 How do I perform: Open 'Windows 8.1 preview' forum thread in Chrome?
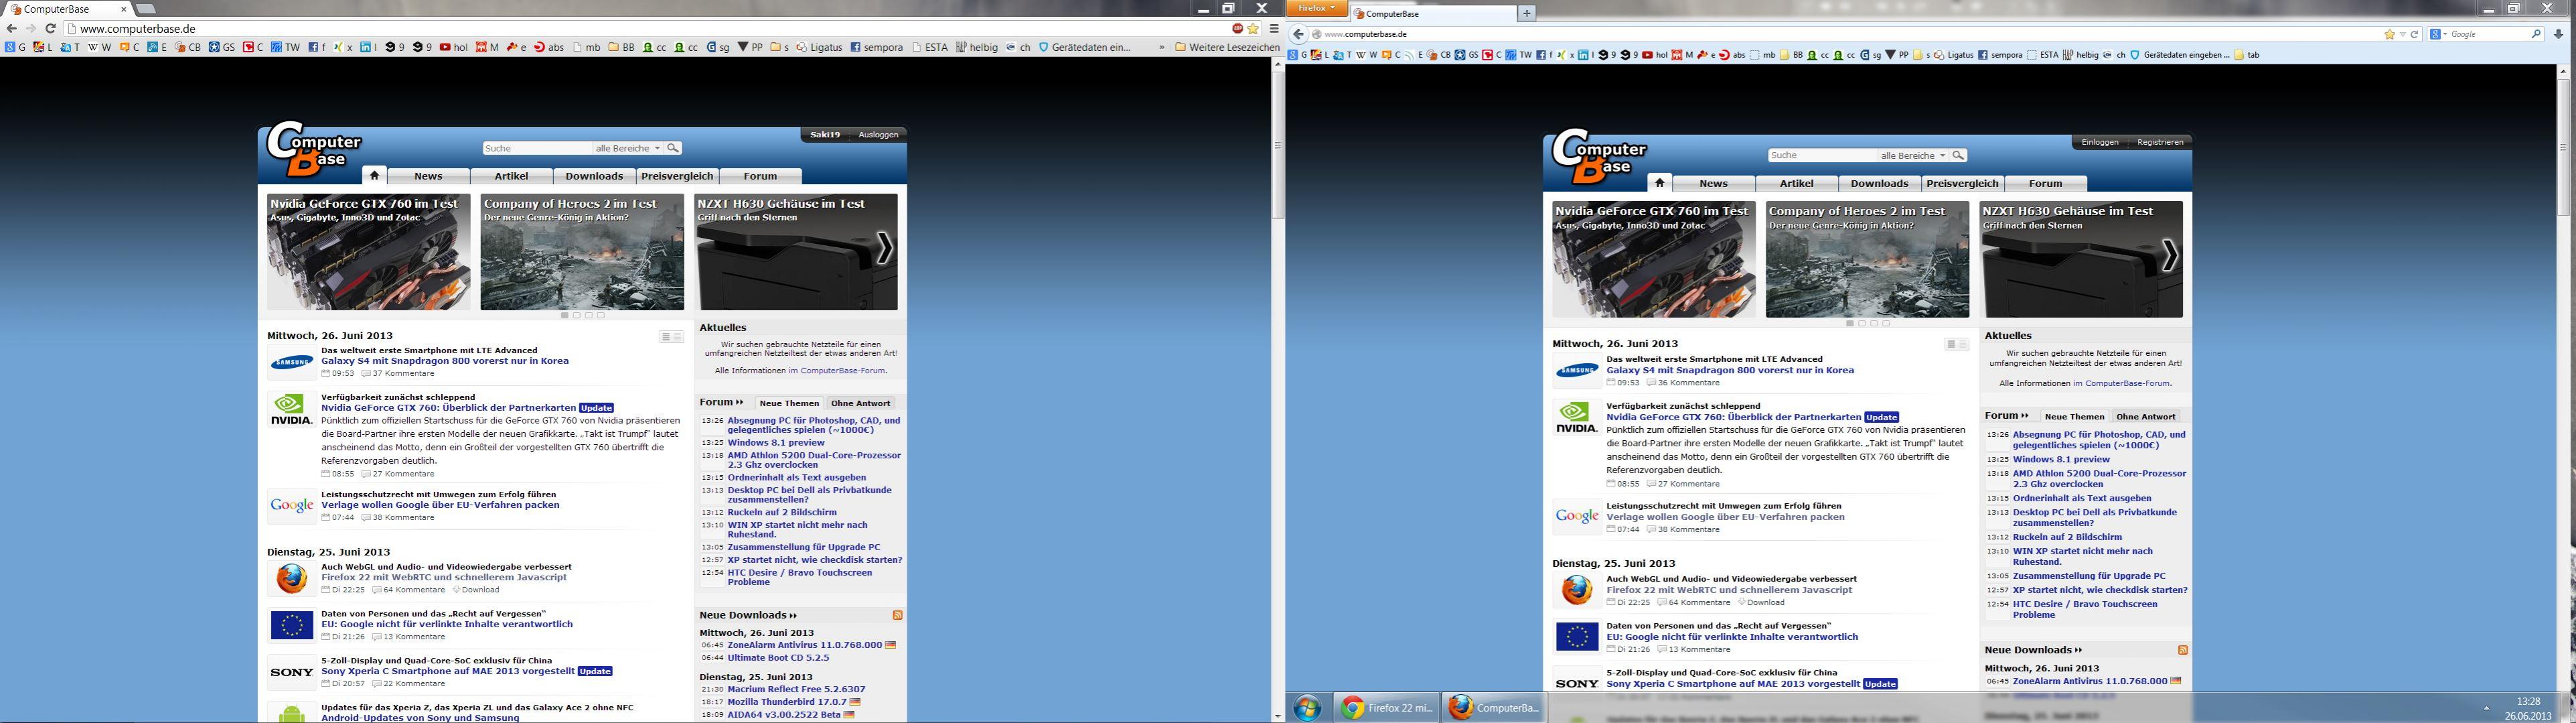pos(776,442)
